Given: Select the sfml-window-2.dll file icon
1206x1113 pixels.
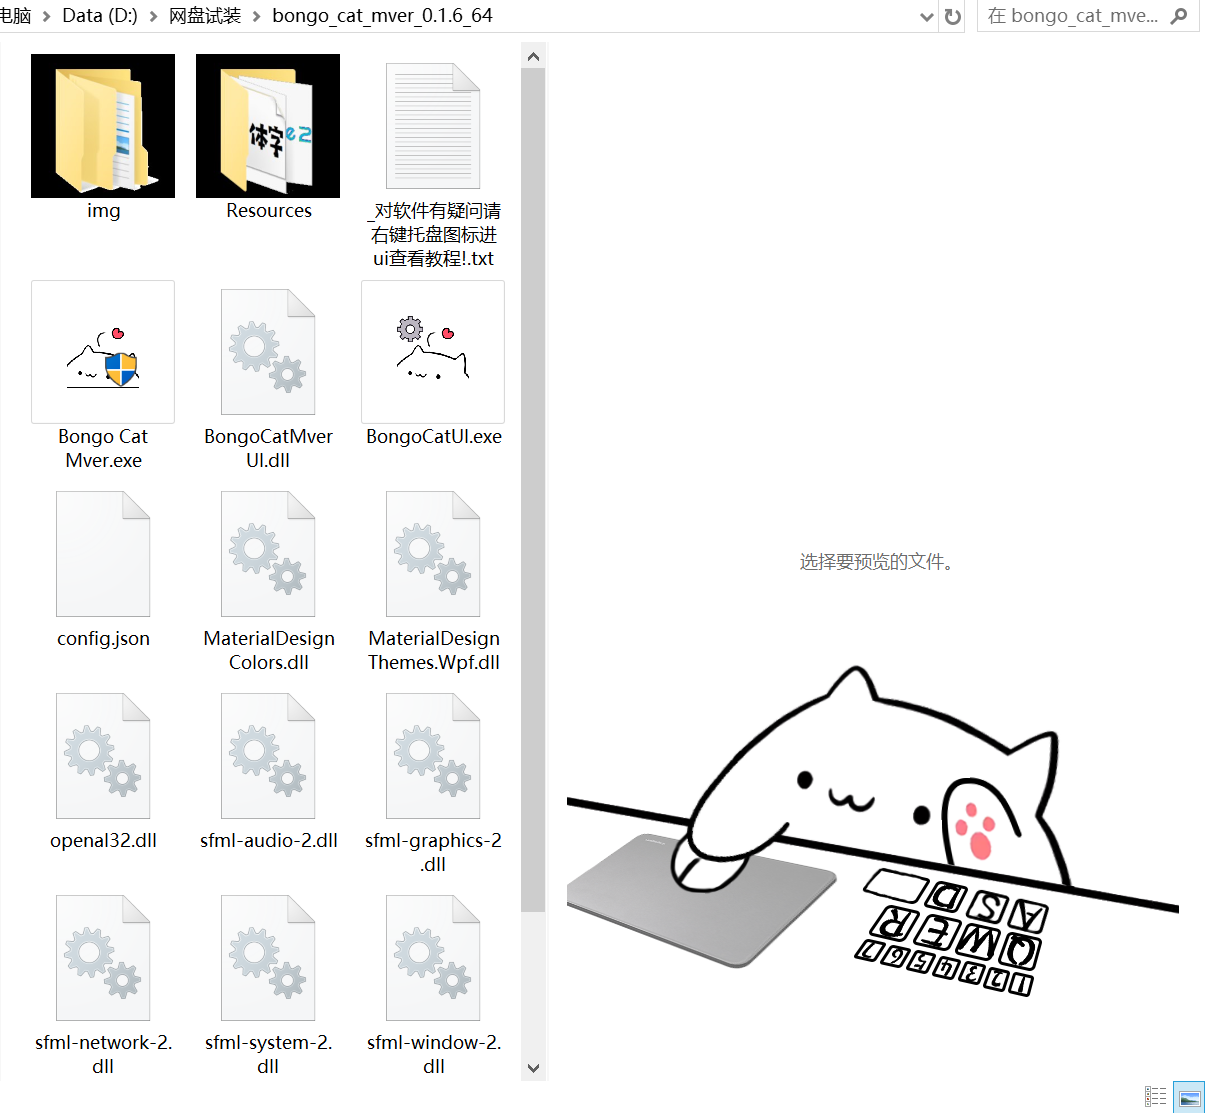Looking at the screenshot, I should (x=433, y=958).
